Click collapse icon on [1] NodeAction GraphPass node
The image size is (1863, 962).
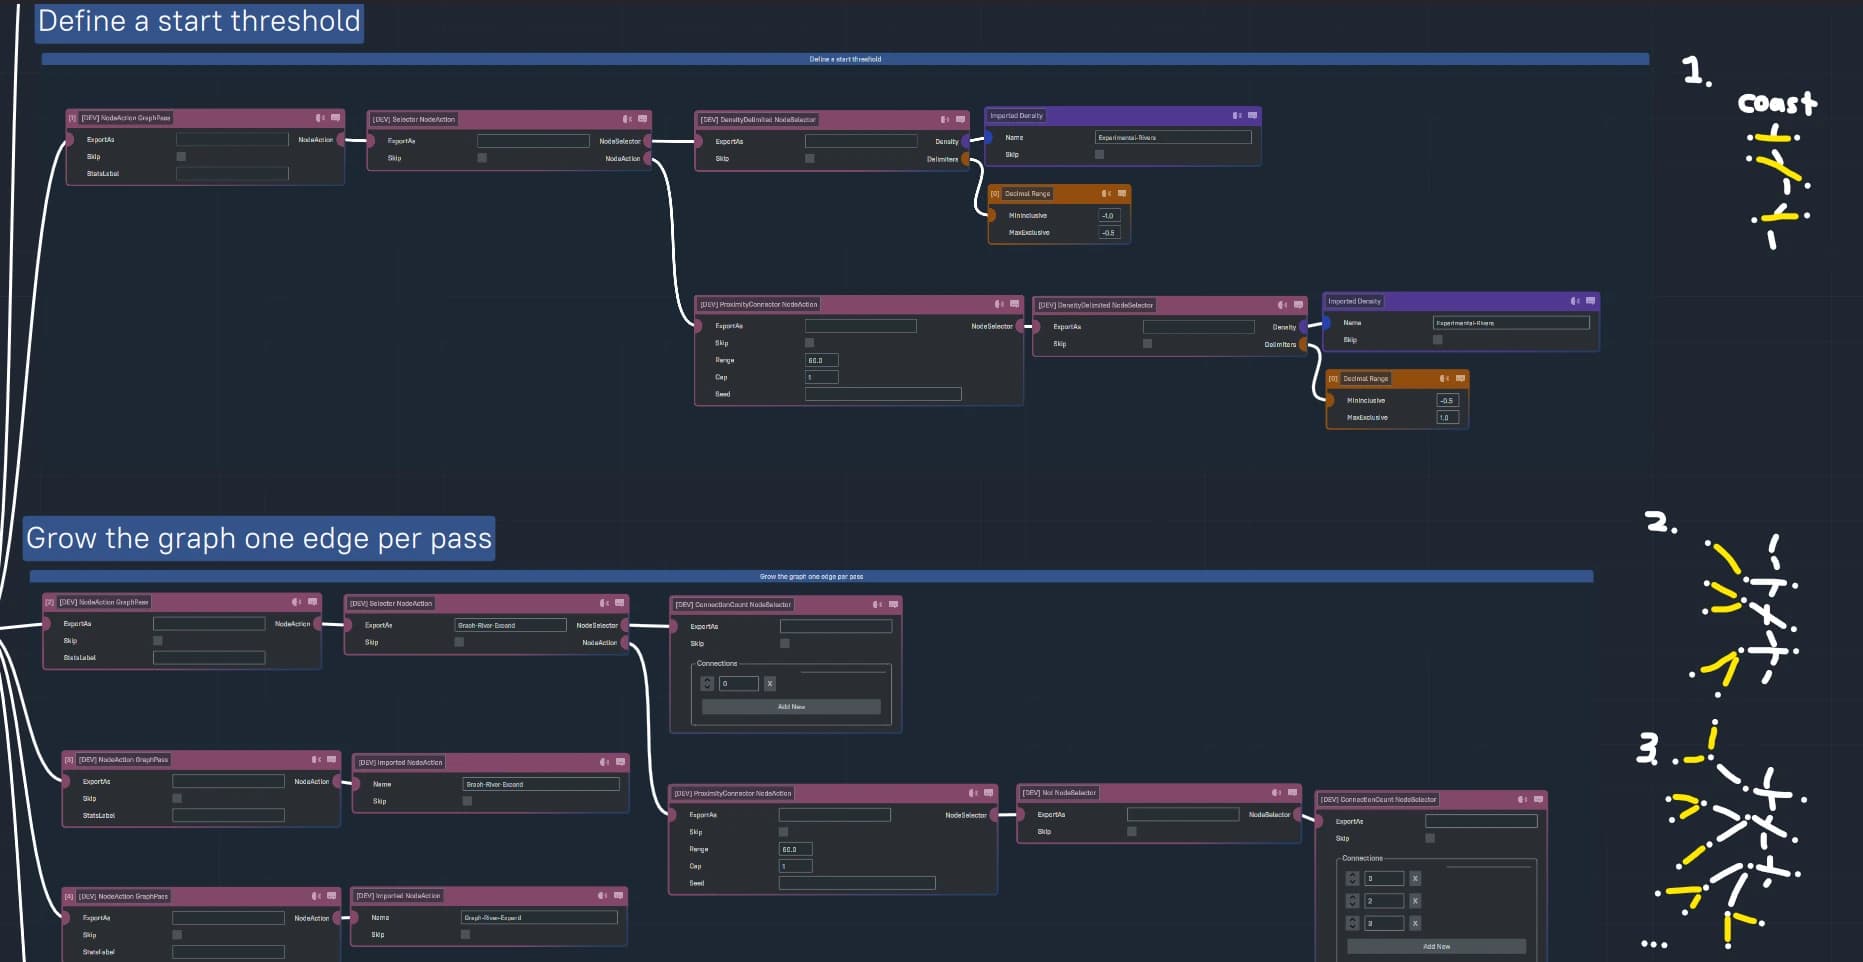coord(320,118)
